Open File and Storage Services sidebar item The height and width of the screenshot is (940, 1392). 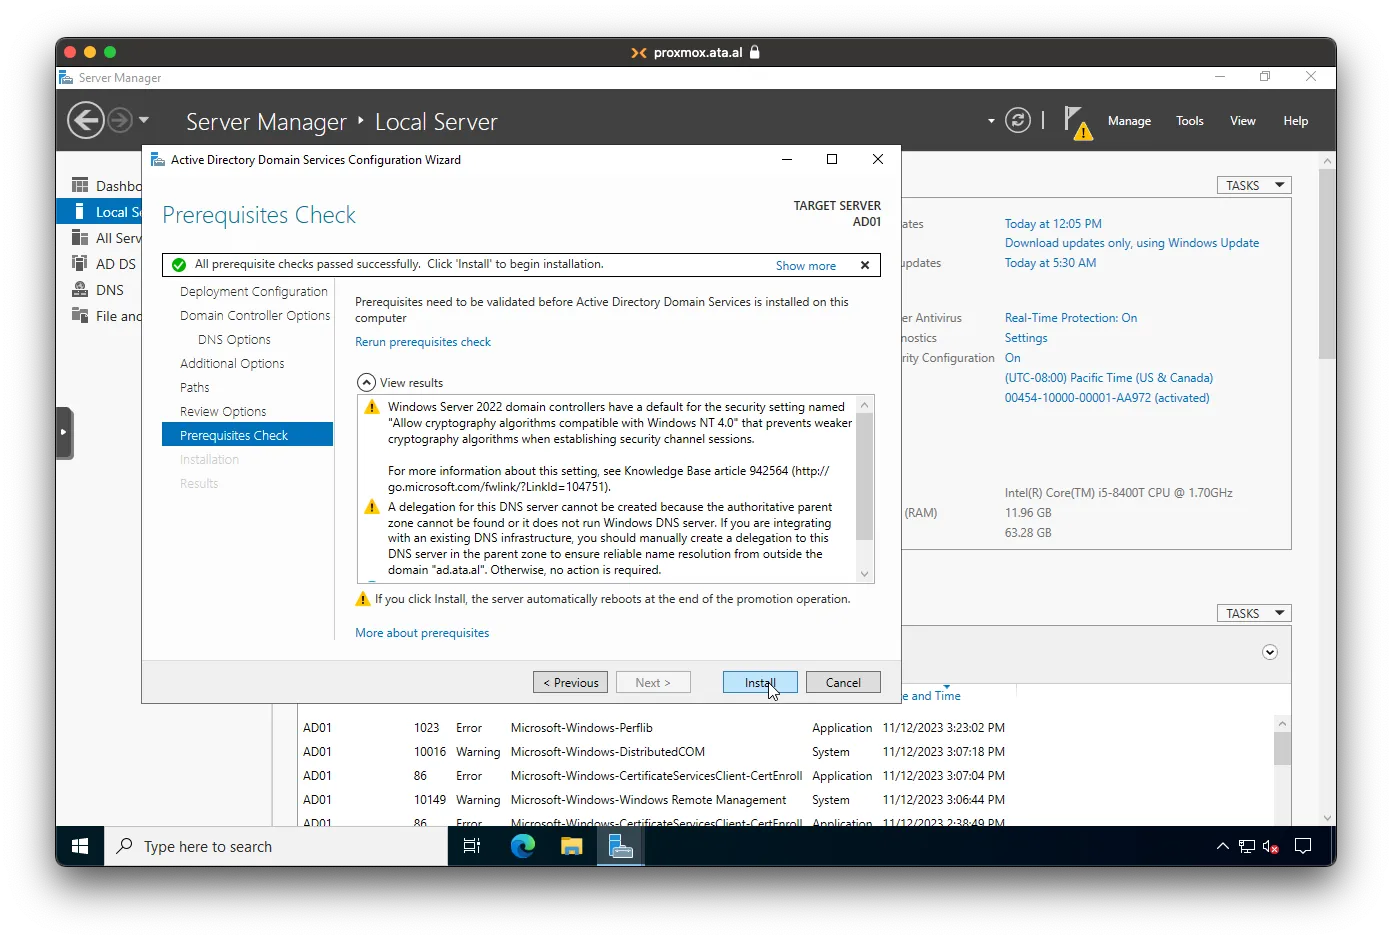click(107, 316)
